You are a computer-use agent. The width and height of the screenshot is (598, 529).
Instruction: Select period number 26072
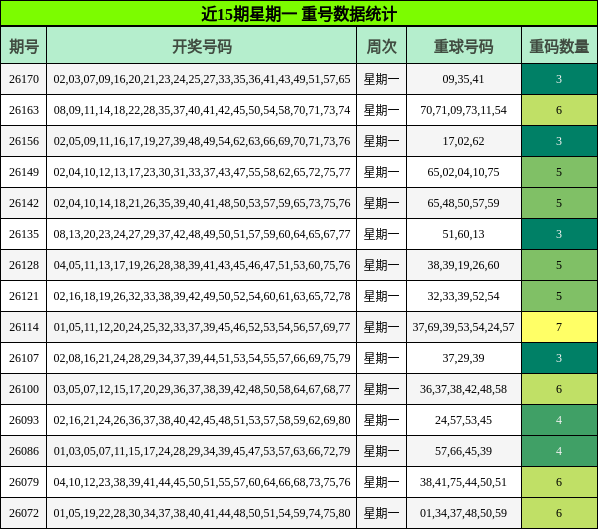click(24, 513)
